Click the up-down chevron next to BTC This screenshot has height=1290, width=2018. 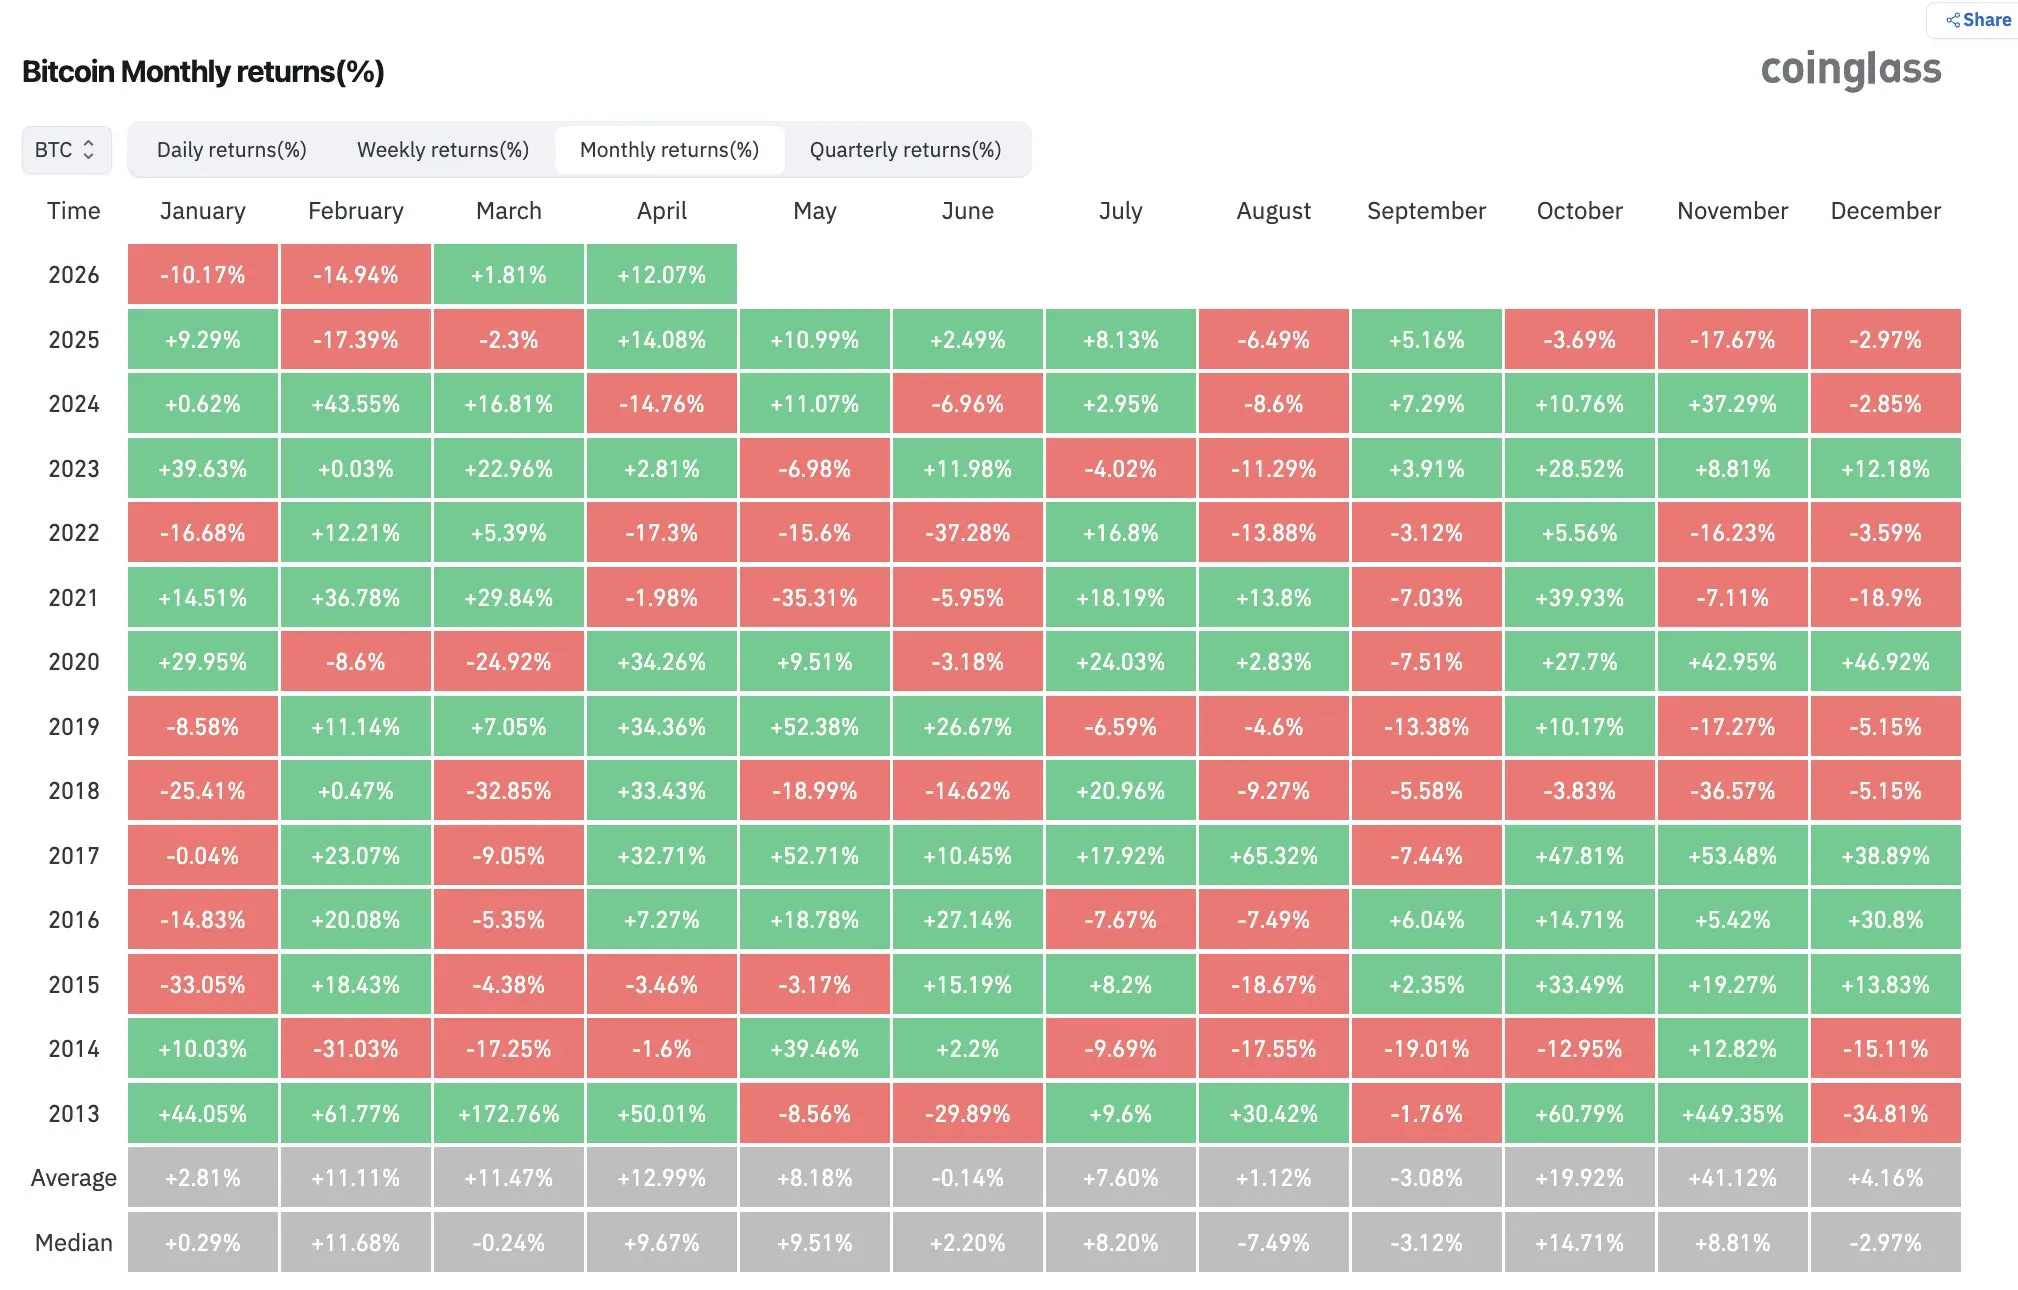click(89, 150)
